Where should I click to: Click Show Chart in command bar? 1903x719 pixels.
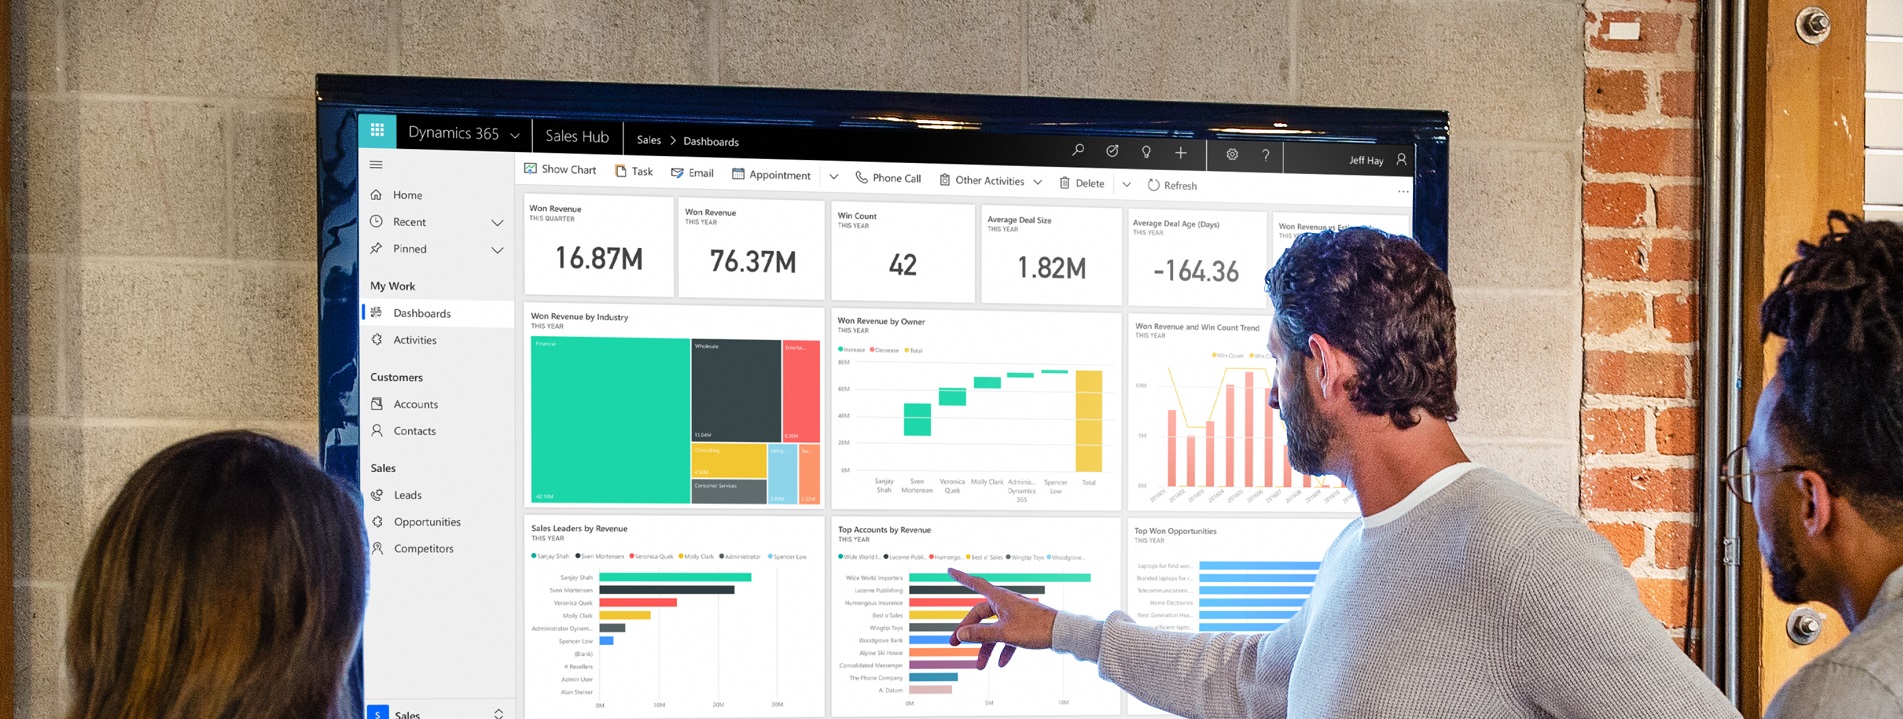pyautogui.click(x=560, y=169)
